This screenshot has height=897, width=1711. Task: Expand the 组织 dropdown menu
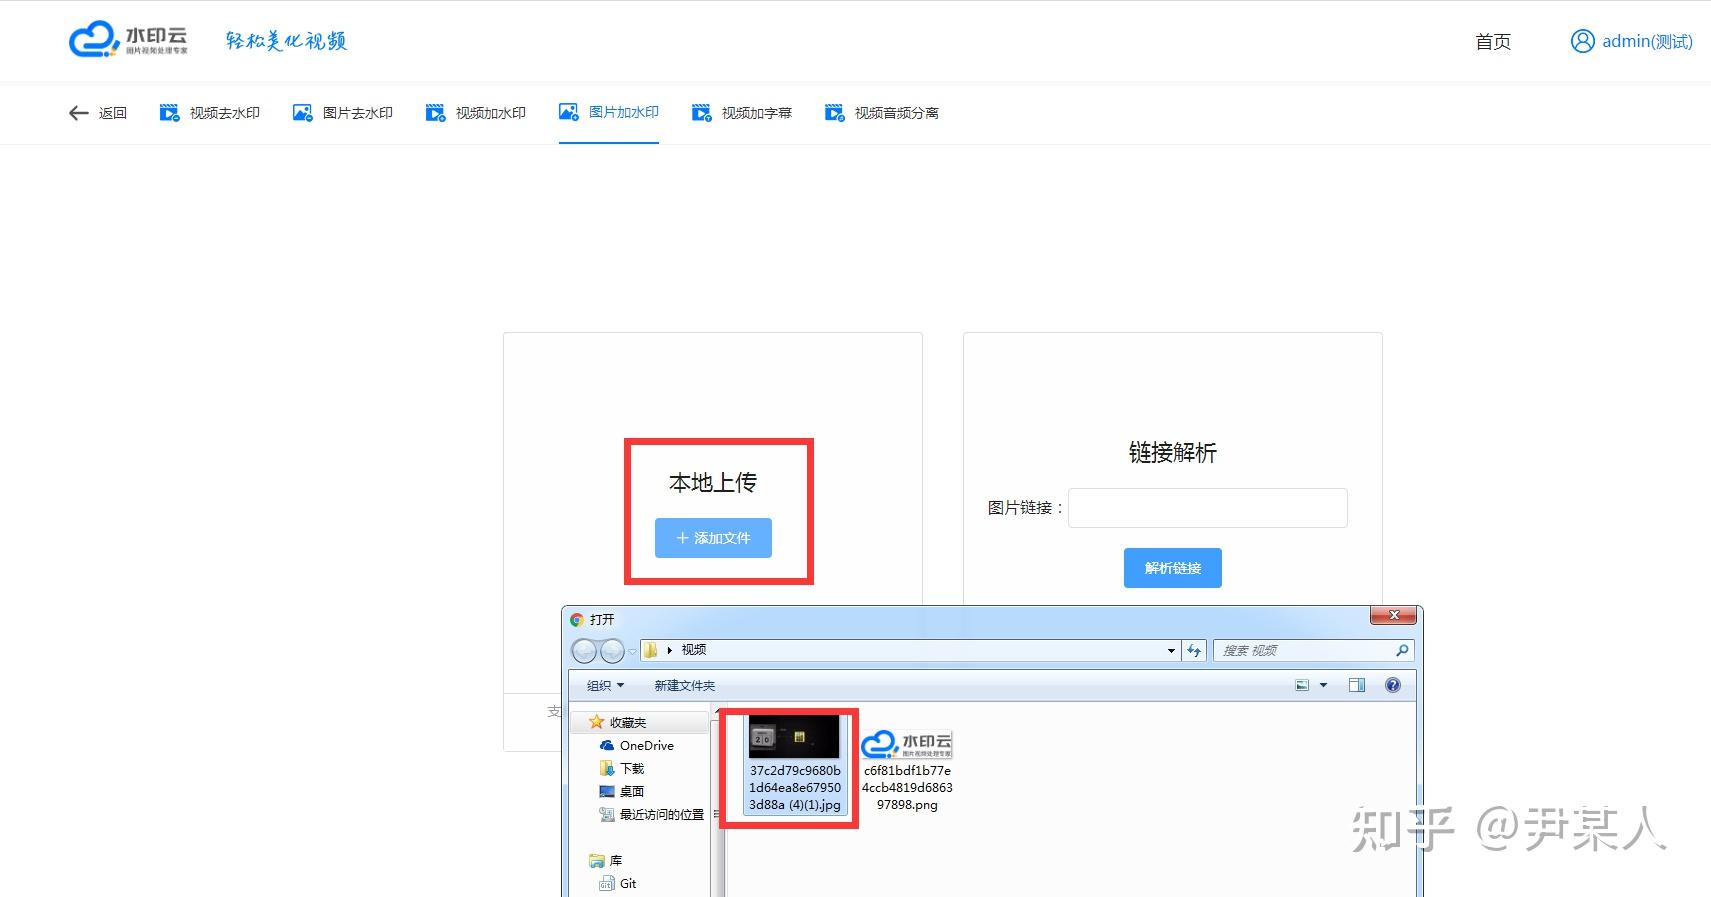click(x=605, y=685)
